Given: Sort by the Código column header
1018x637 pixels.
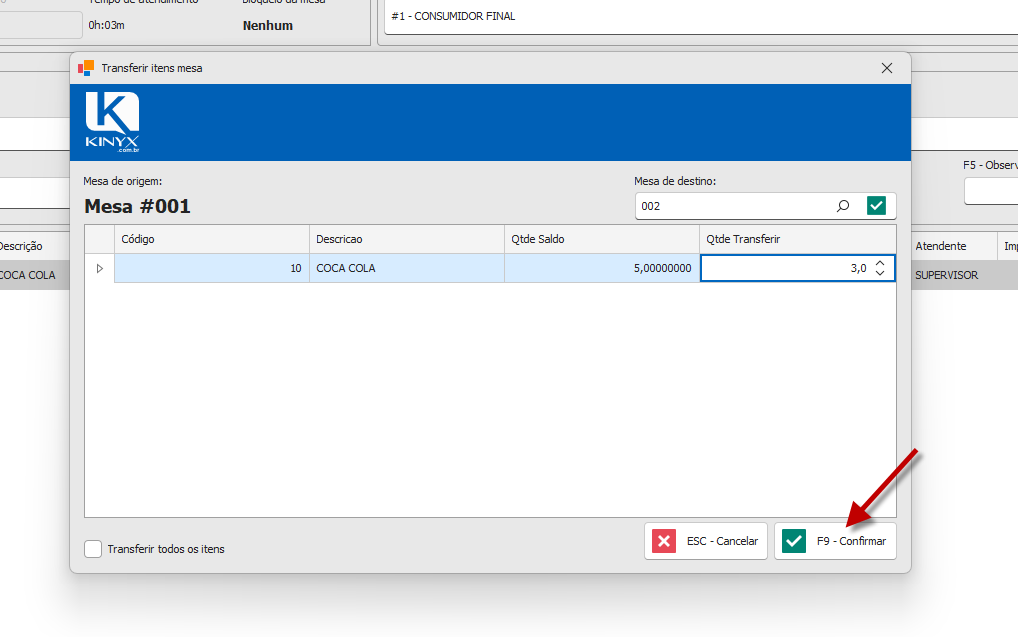Looking at the screenshot, I should tap(212, 239).
